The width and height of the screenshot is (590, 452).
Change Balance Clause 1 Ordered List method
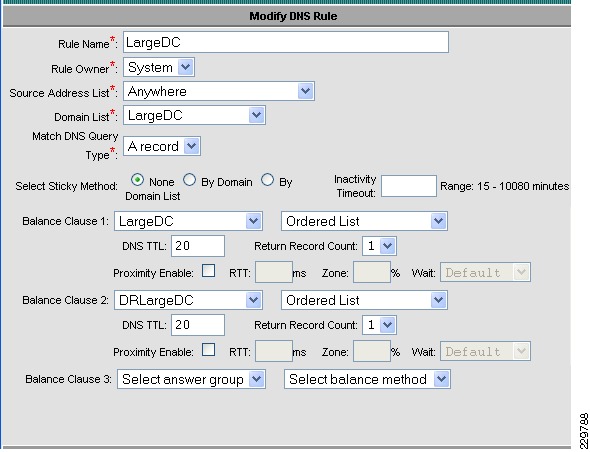tap(364, 221)
